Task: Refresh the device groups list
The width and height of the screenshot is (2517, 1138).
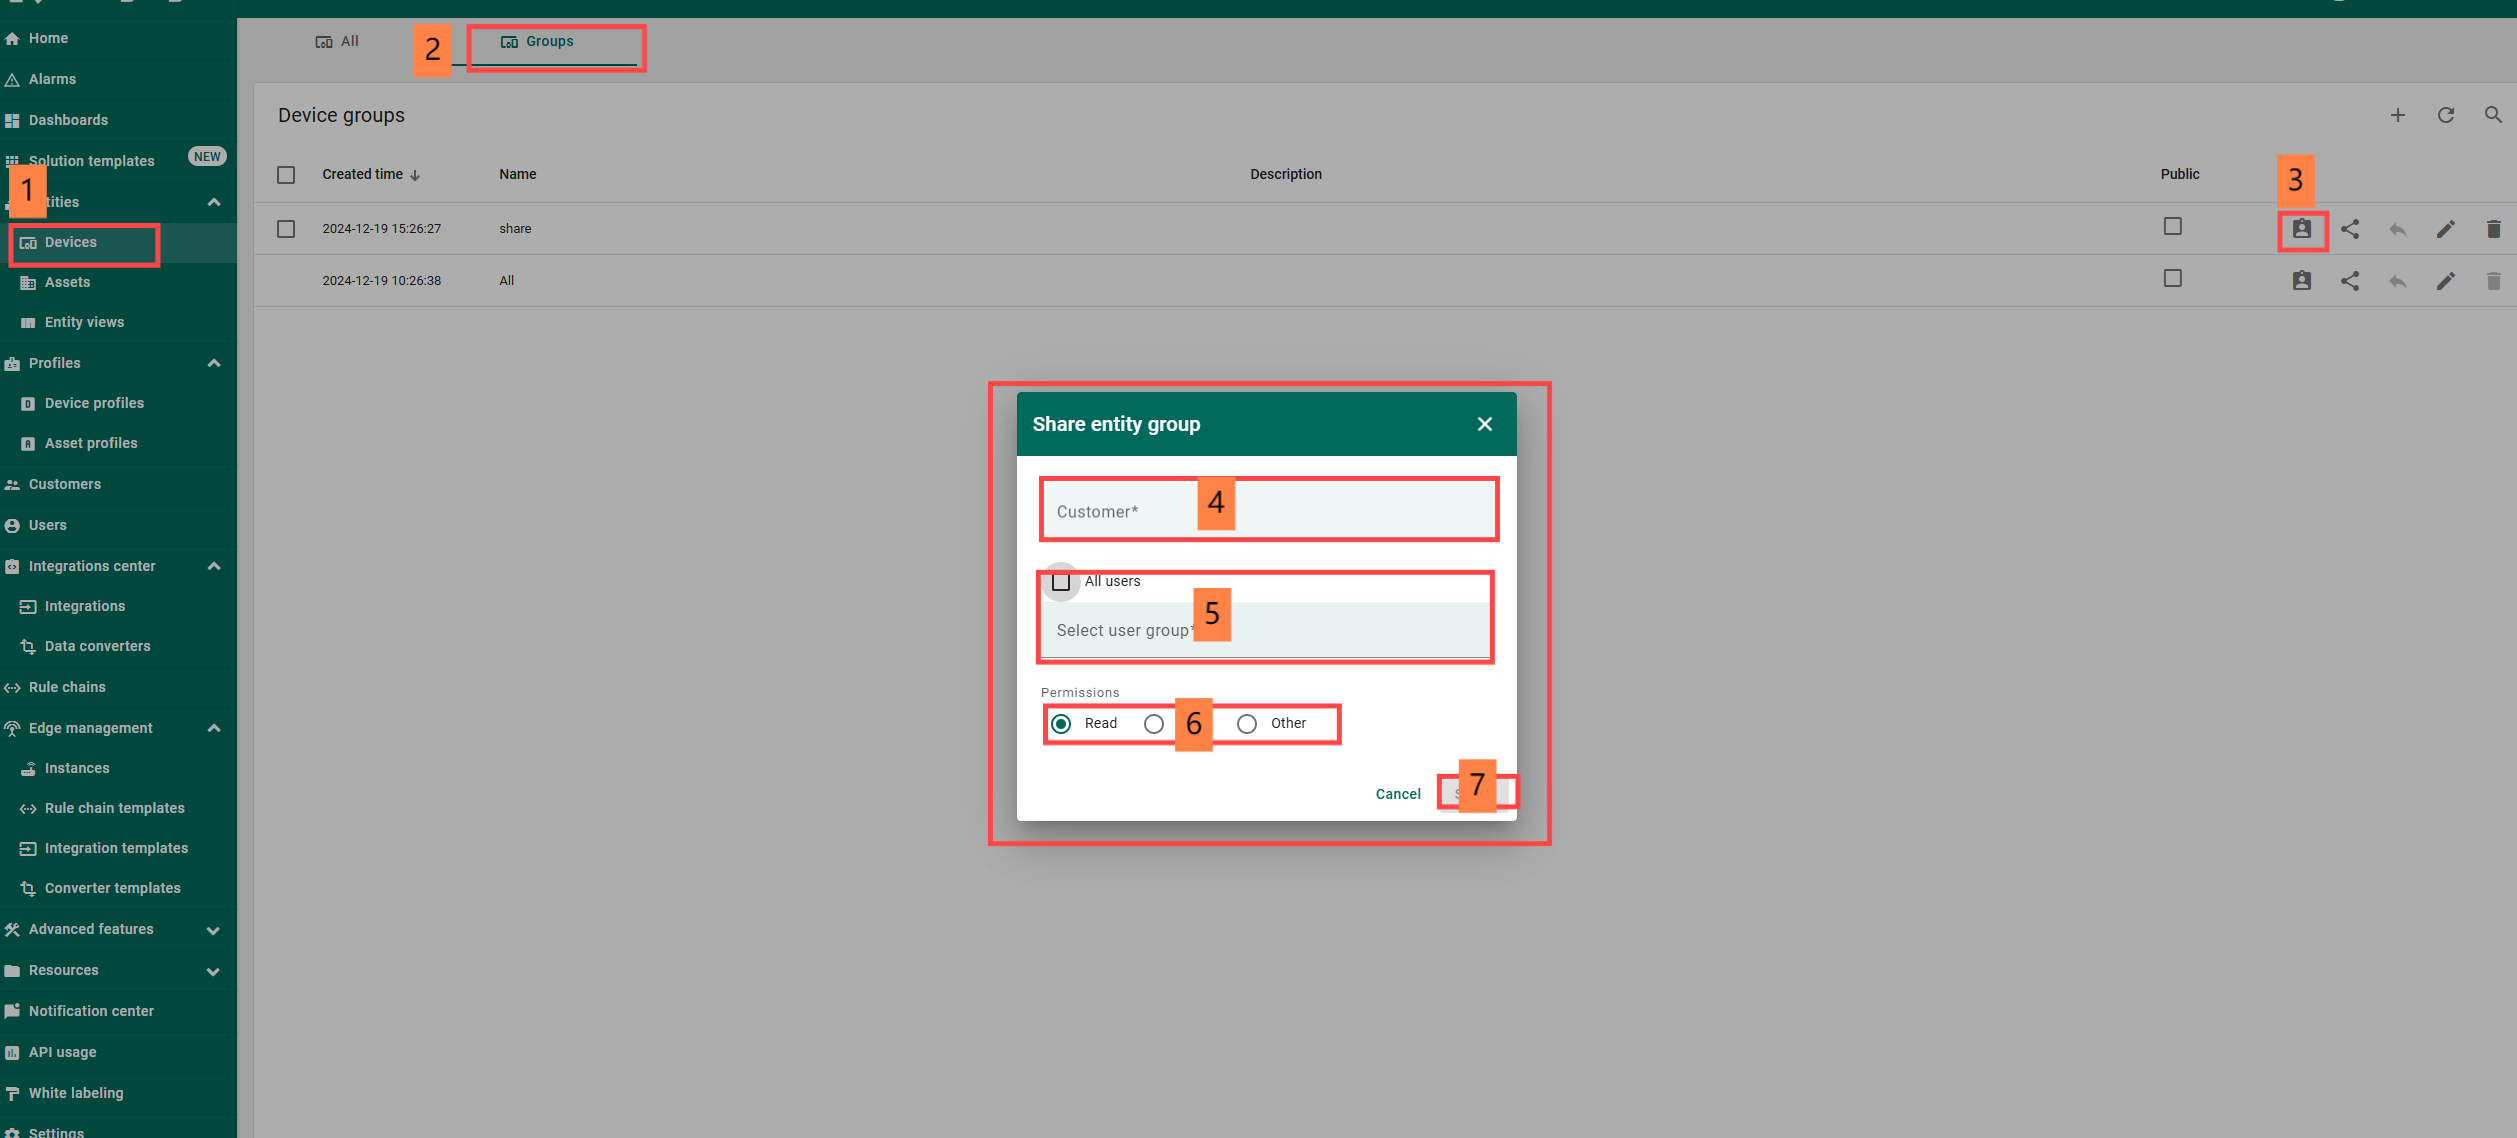Action: coord(2445,115)
